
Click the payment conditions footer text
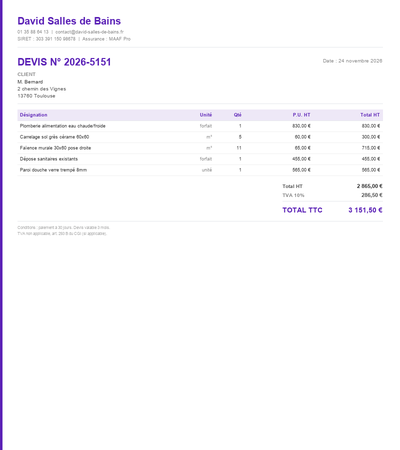click(63, 228)
